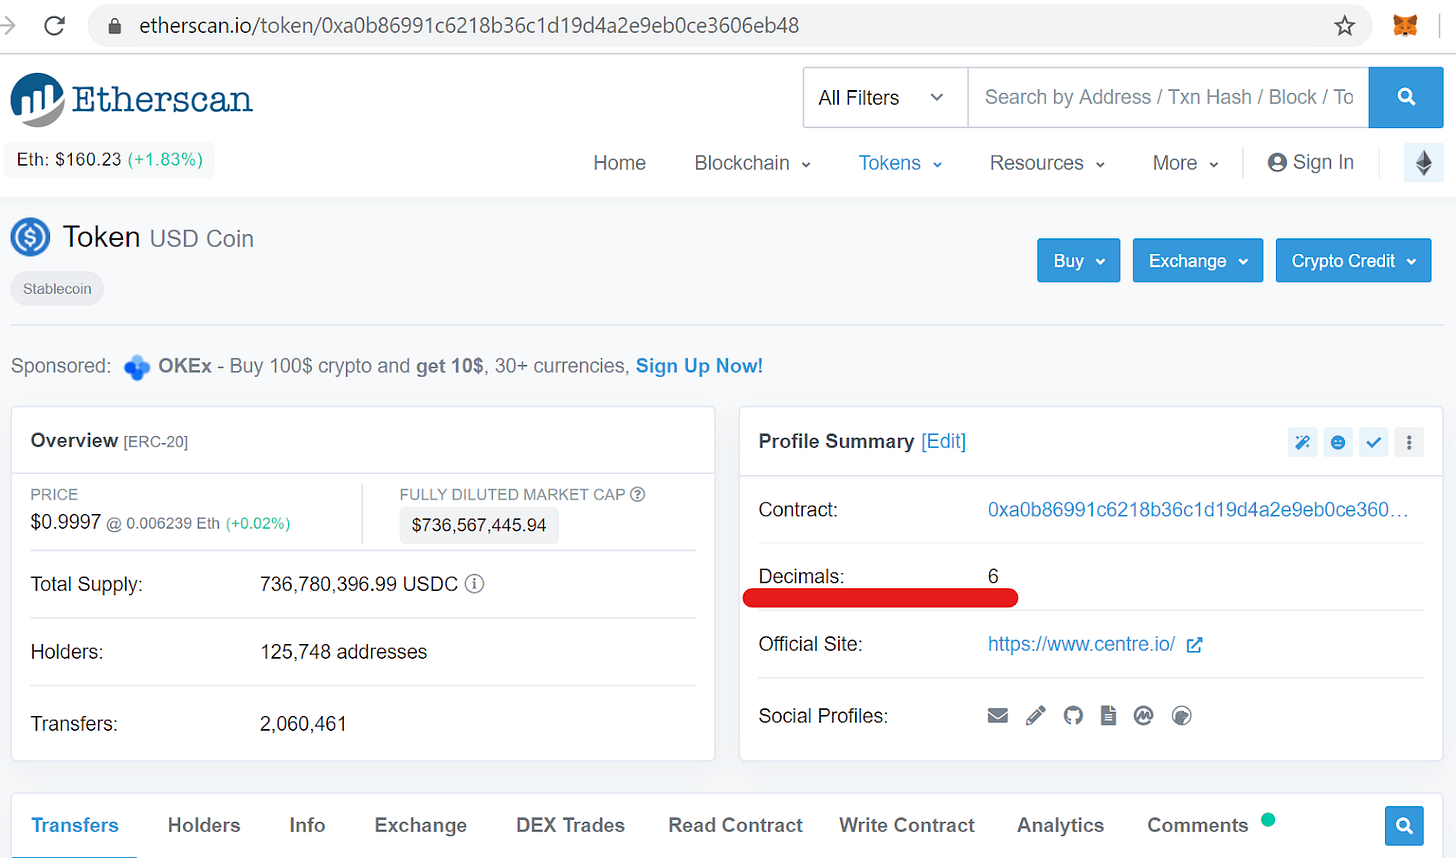The image size is (1456, 858).
Task: Switch to the Holders tab
Action: point(204,825)
